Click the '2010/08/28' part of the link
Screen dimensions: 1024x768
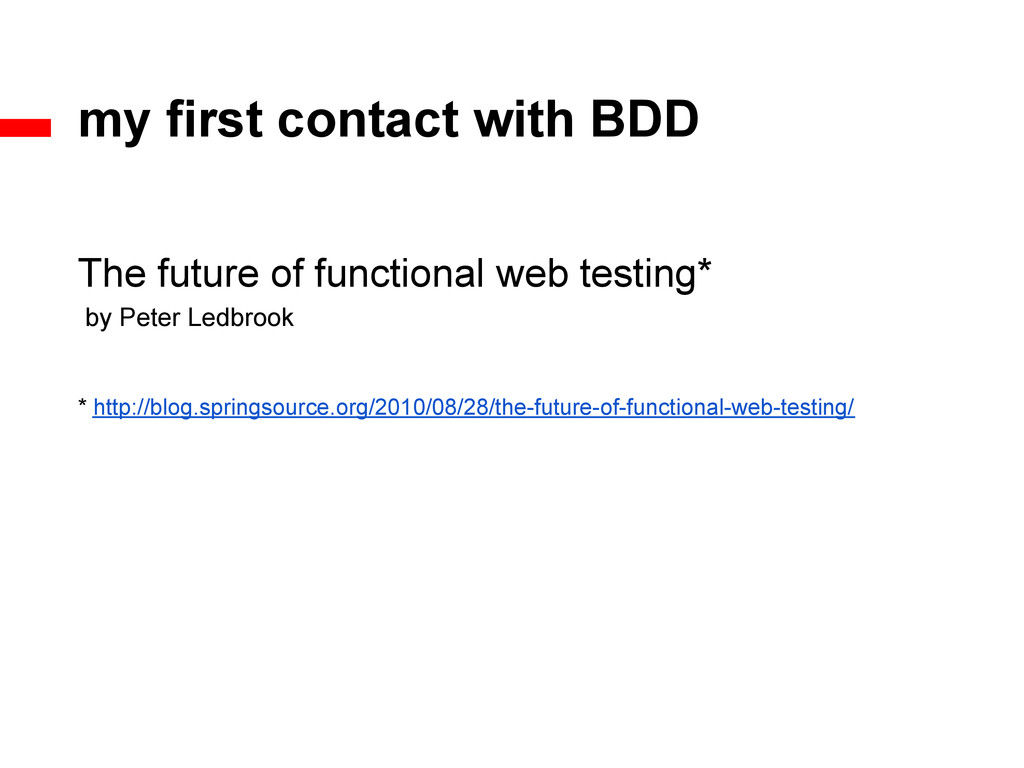pos(432,408)
